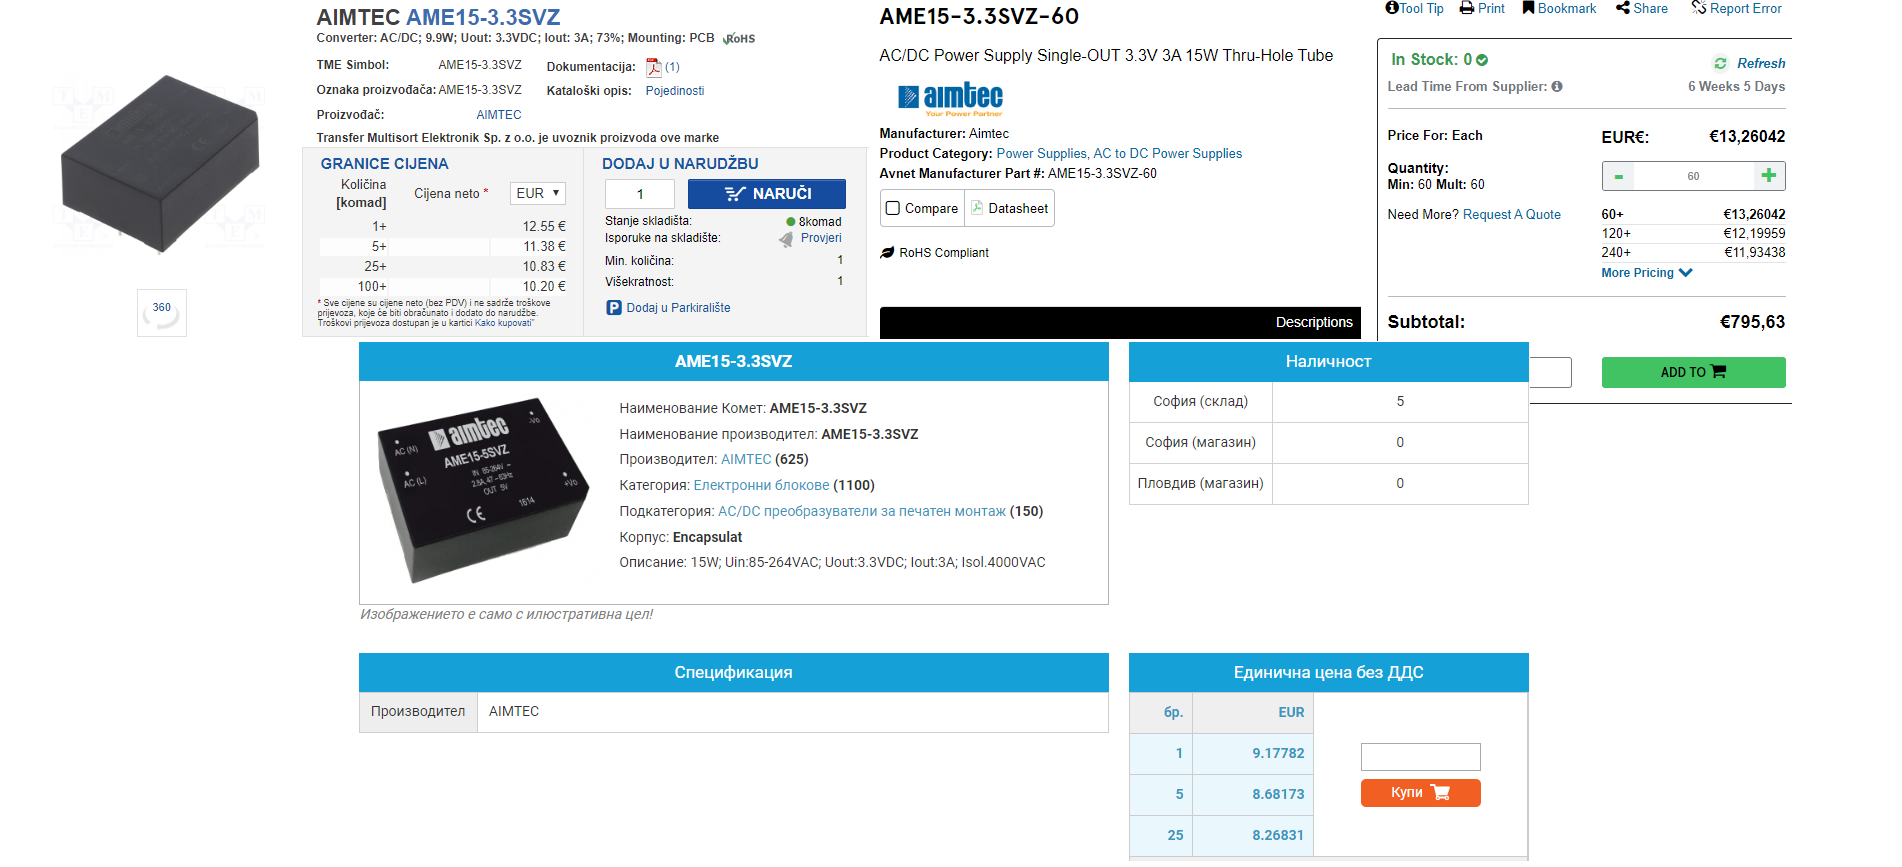The height and width of the screenshot is (867, 1902).
Task: Click the Share icon
Action: click(1623, 8)
